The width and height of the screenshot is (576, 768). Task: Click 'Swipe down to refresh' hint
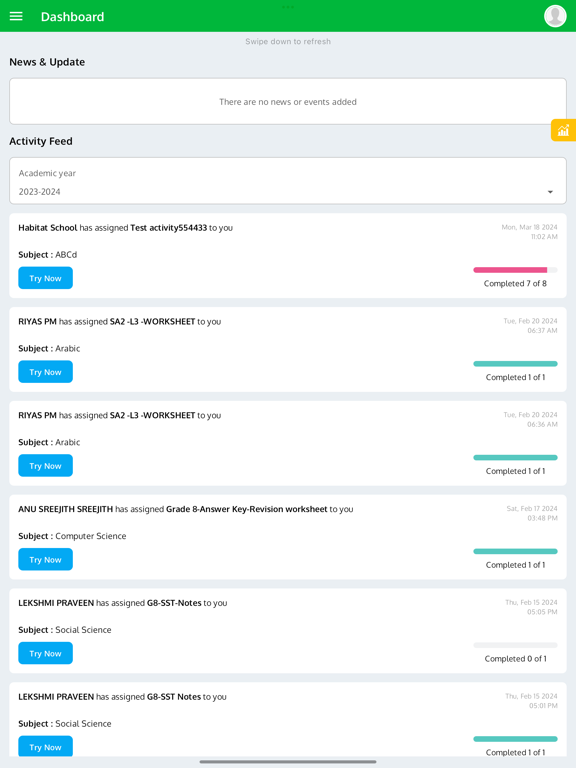288,42
